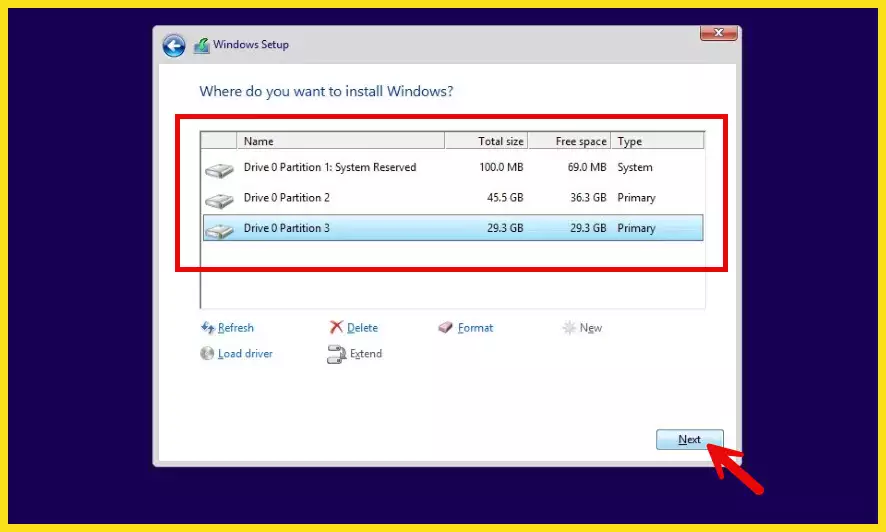
Task: Click Primary type cell of Partition 3
Action: point(636,228)
